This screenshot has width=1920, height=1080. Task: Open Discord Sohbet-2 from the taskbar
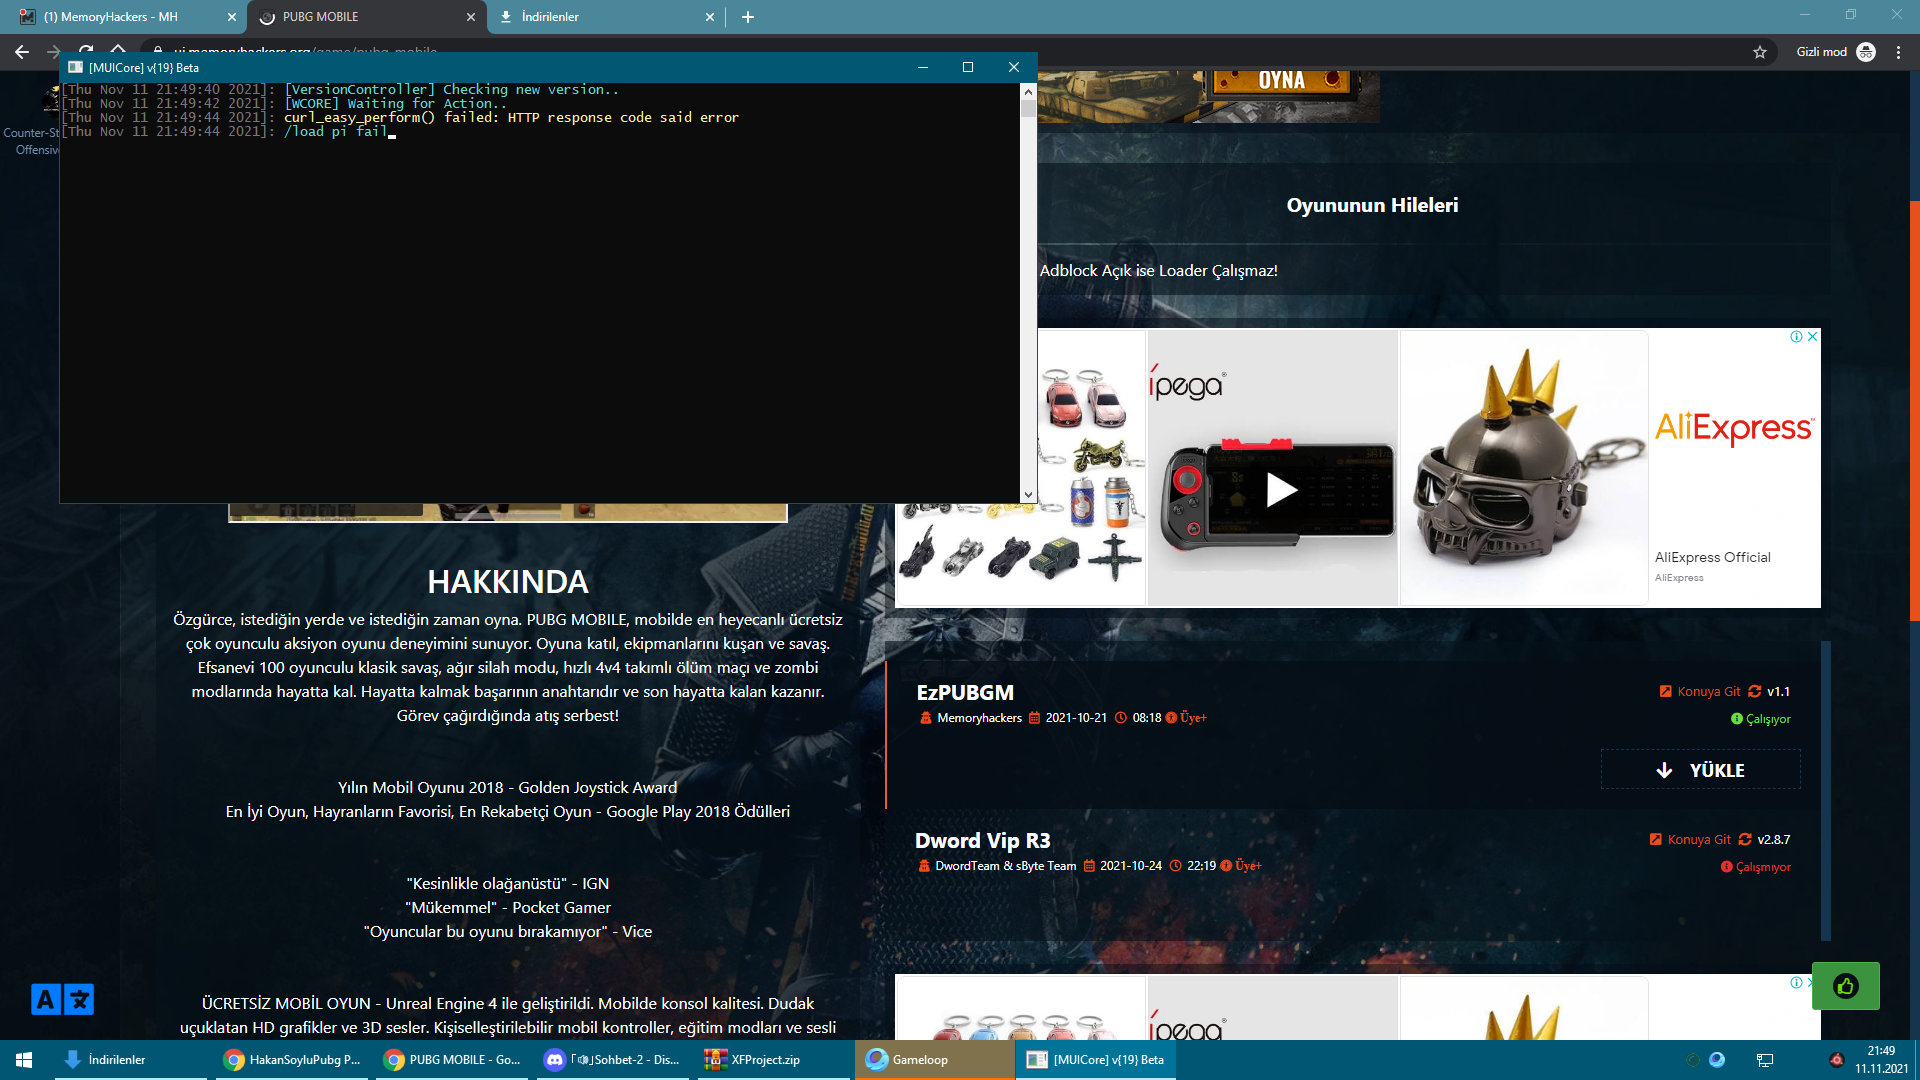(x=612, y=1060)
